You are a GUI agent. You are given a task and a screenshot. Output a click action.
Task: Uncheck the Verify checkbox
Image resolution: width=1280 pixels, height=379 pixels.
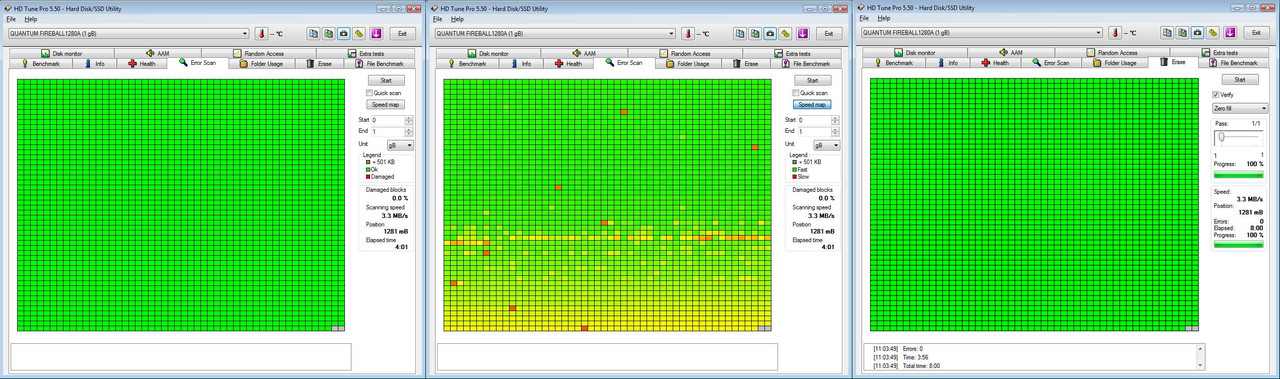(x=1216, y=94)
